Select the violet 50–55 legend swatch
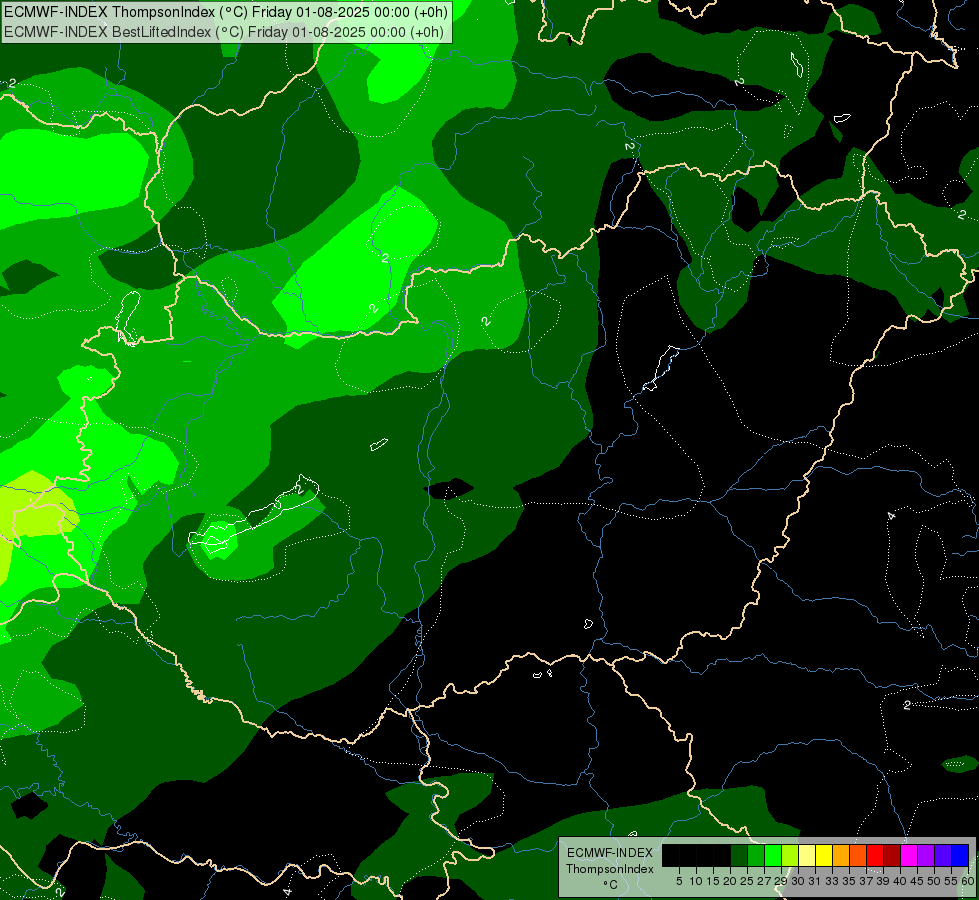This screenshot has width=979, height=900. pos(943,855)
